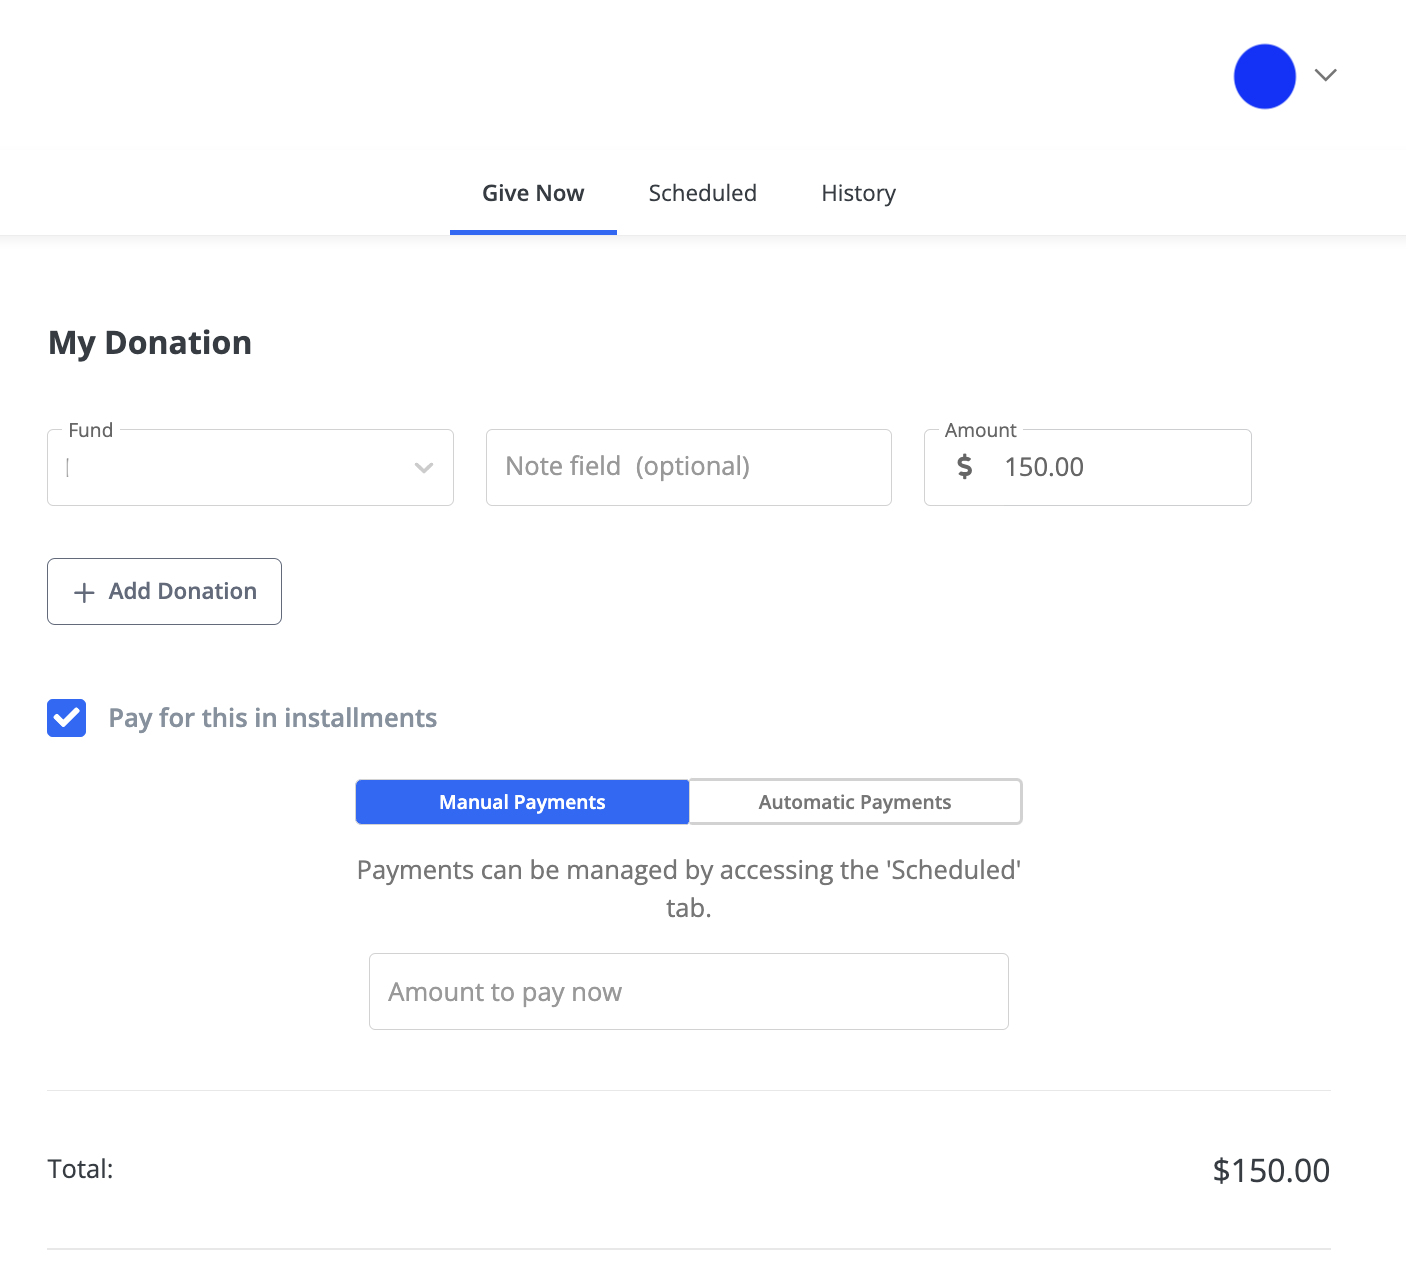Click the My Donation heading

tap(149, 342)
